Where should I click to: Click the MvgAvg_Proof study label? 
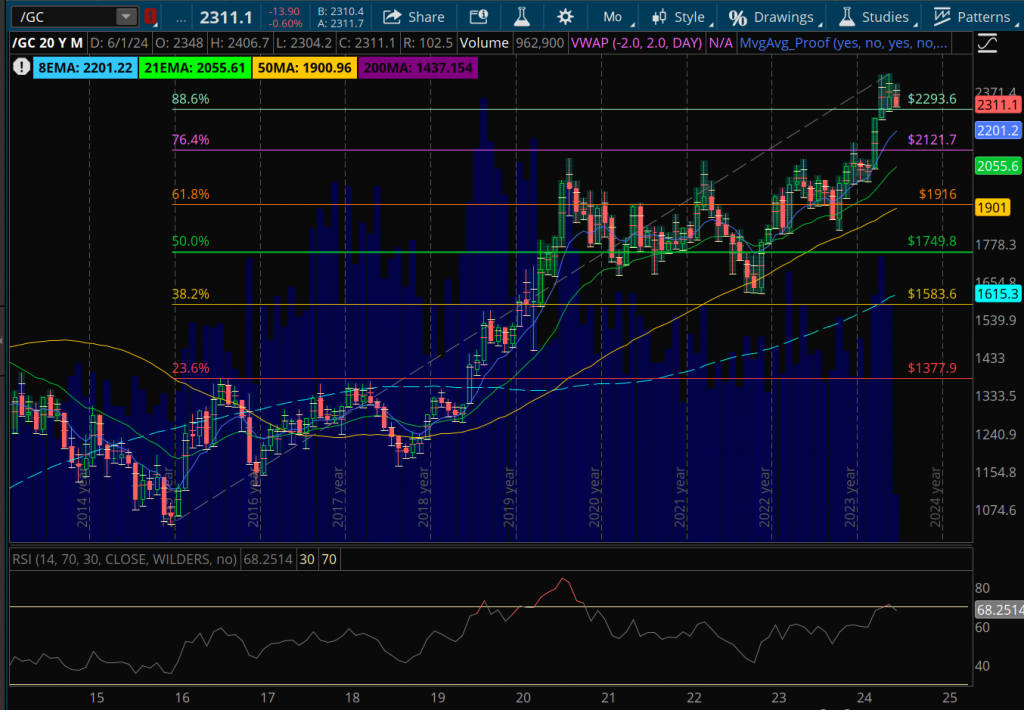point(843,43)
